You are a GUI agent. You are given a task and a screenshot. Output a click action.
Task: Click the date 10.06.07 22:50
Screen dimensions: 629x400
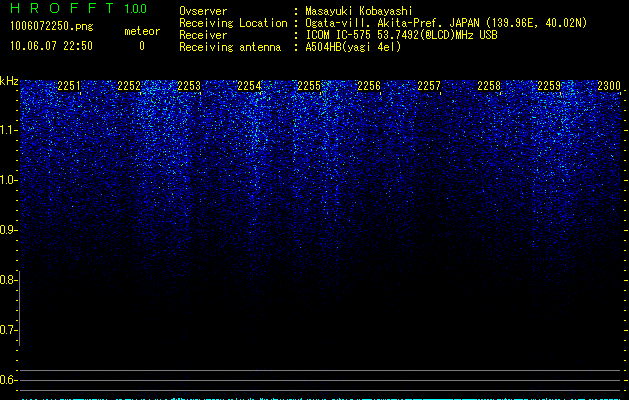click(x=51, y=46)
